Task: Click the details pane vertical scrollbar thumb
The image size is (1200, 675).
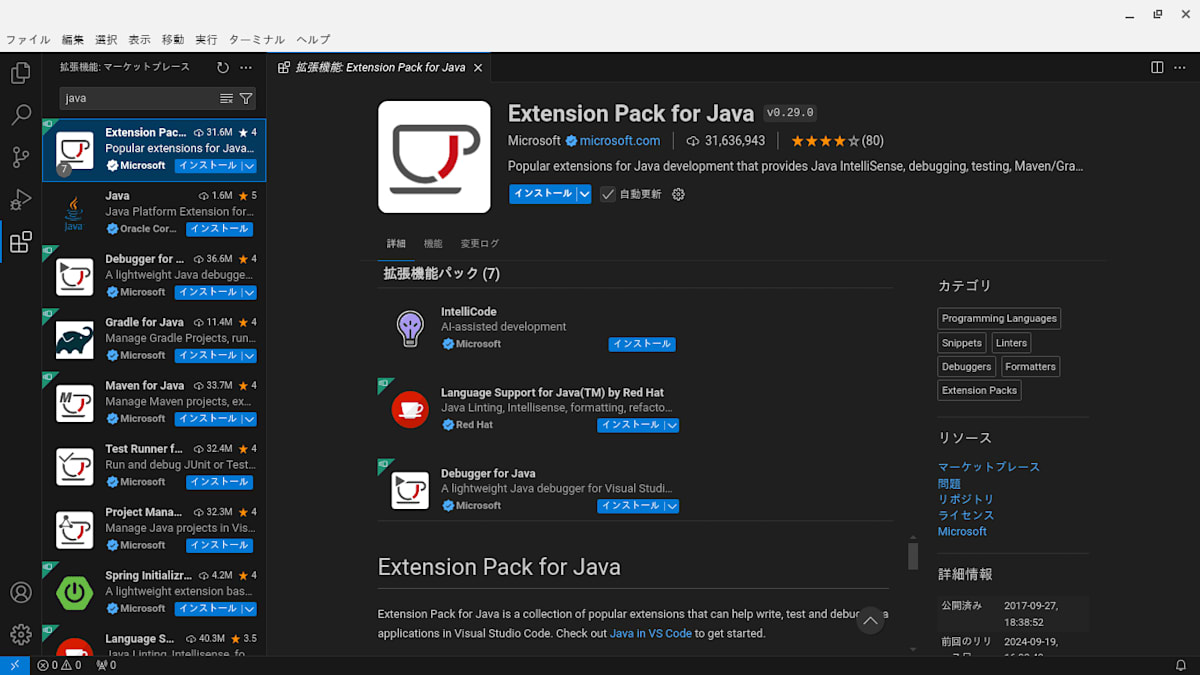Action: tap(913, 556)
